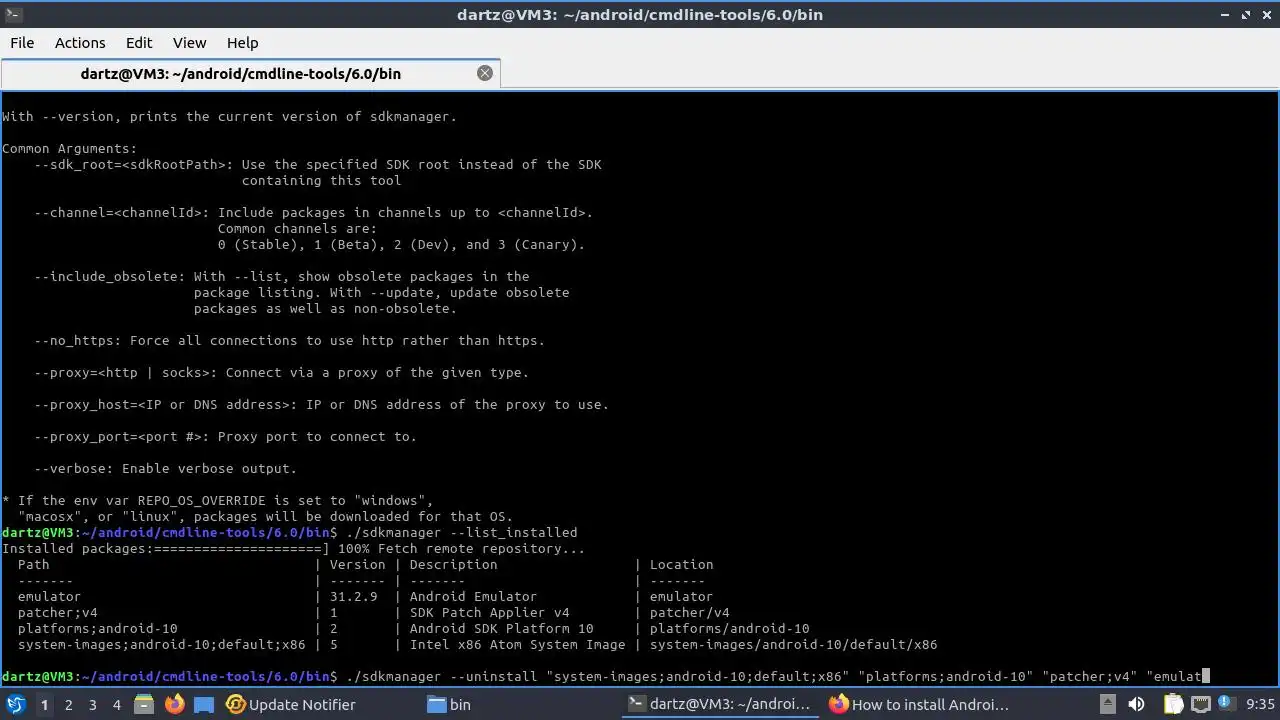Show the calendar from clock 9:35
Image resolution: width=1280 pixels, height=720 pixels.
tap(1260, 705)
